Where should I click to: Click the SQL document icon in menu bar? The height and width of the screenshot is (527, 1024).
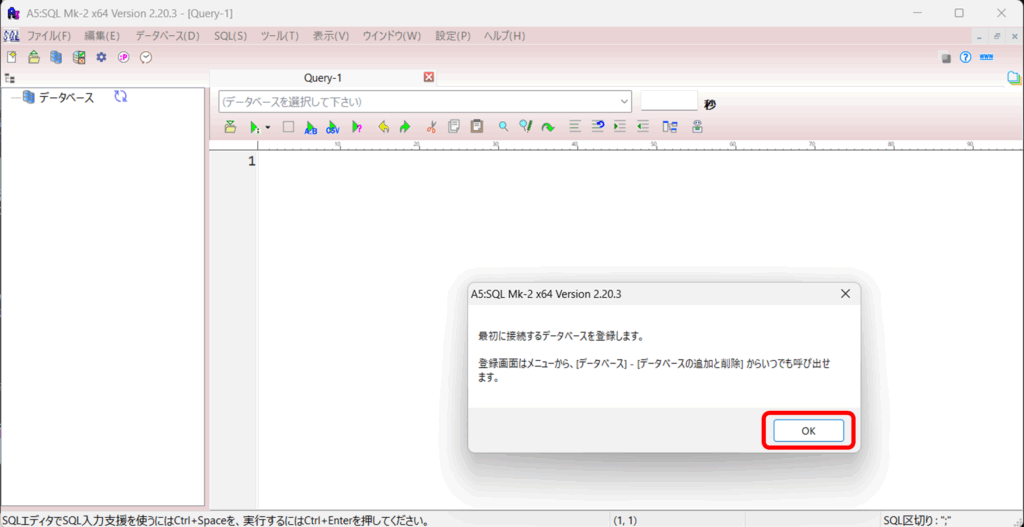pyautogui.click(x=11, y=36)
